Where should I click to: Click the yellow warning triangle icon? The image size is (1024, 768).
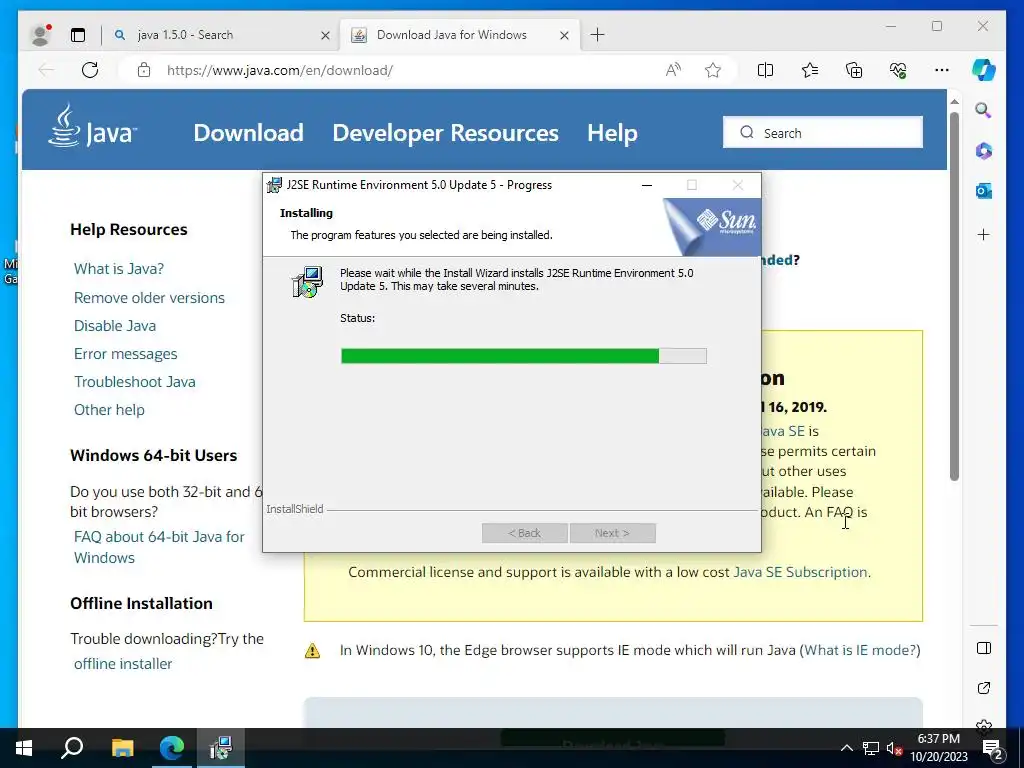point(313,650)
